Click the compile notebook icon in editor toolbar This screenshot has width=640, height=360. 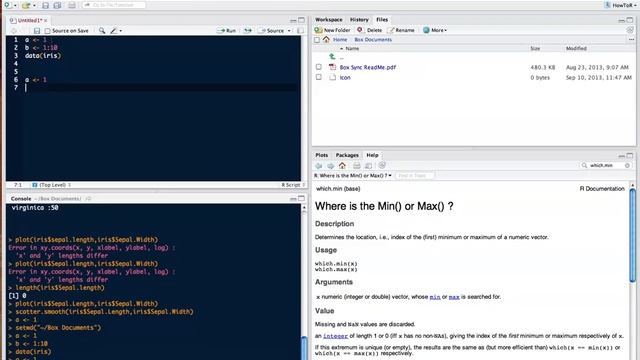pyautogui.click(x=300, y=31)
